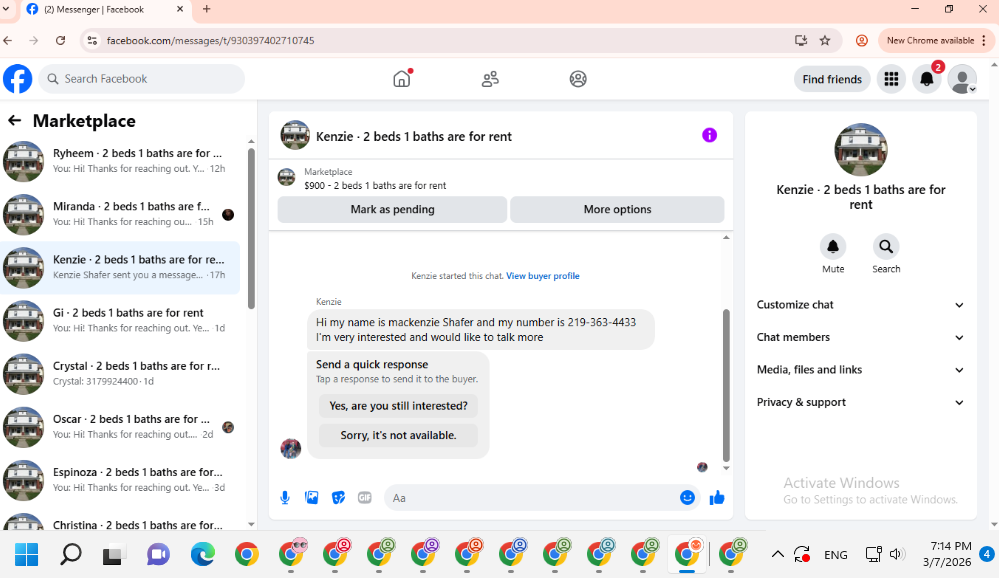Open the notifications bell with badge
This screenshot has height=578, width=999.
pyautogui.click(x=927, y=79)
